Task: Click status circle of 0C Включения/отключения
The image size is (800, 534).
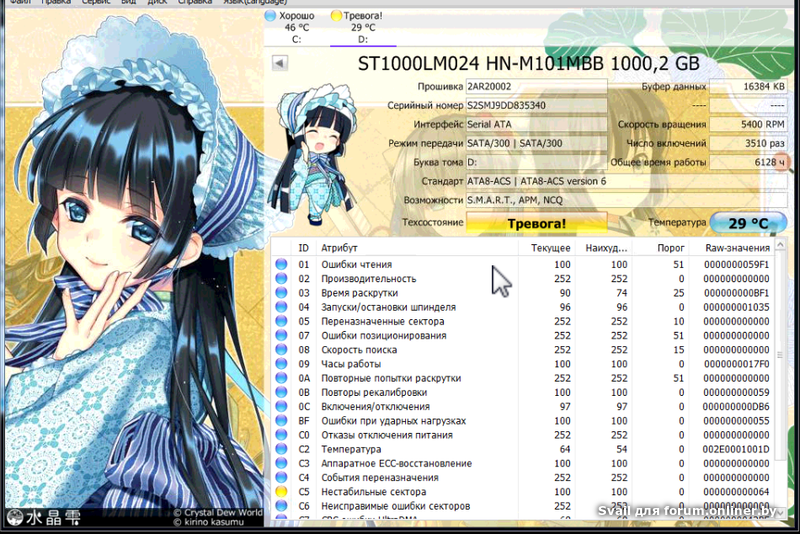Action: coord(281,406)
